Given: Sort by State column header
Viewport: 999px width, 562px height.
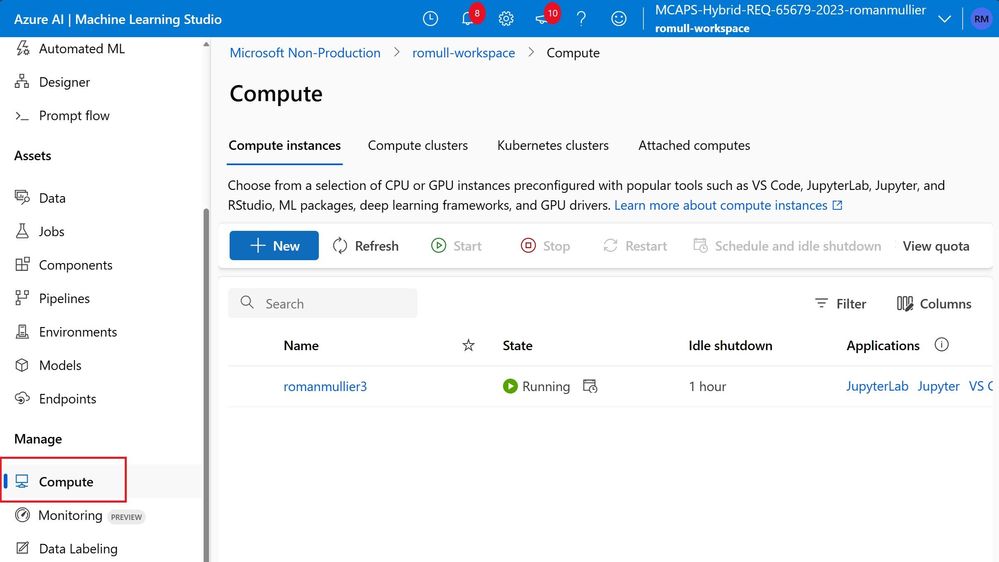Looking at the screenshot, I should coord(517,345).
